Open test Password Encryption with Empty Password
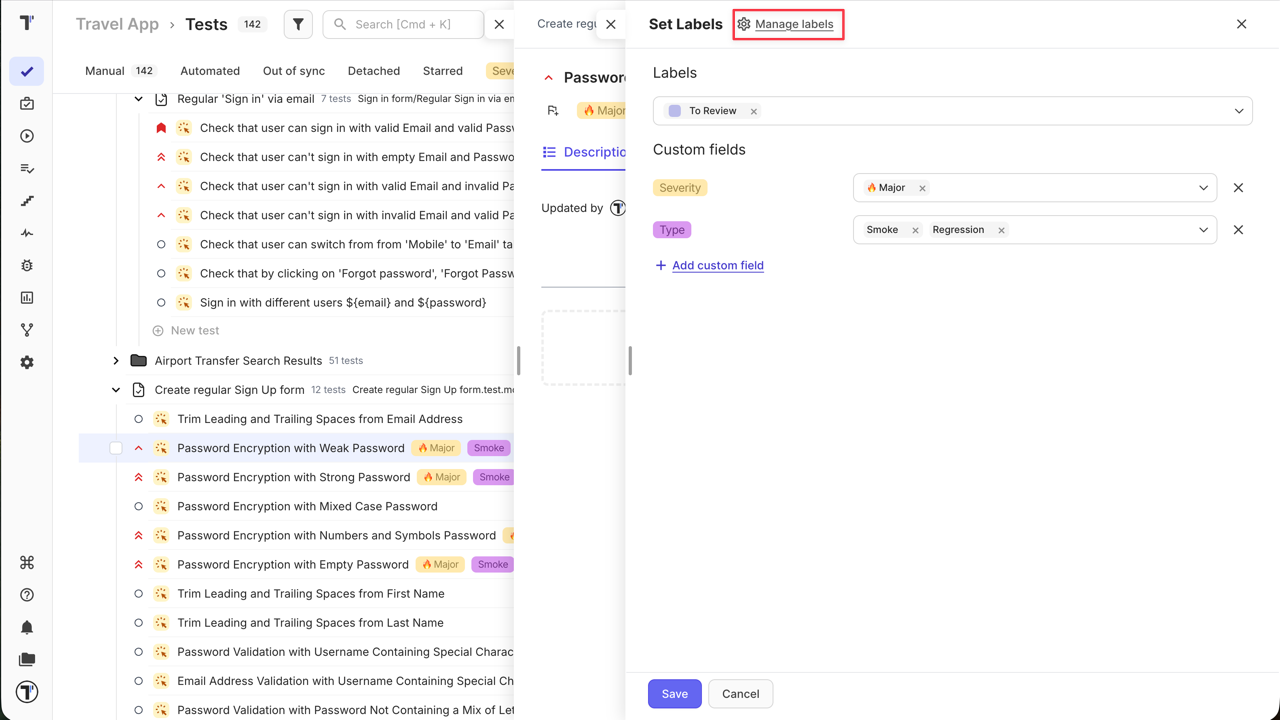This screenshot has height=720, width=1280. tap(293, 564)
